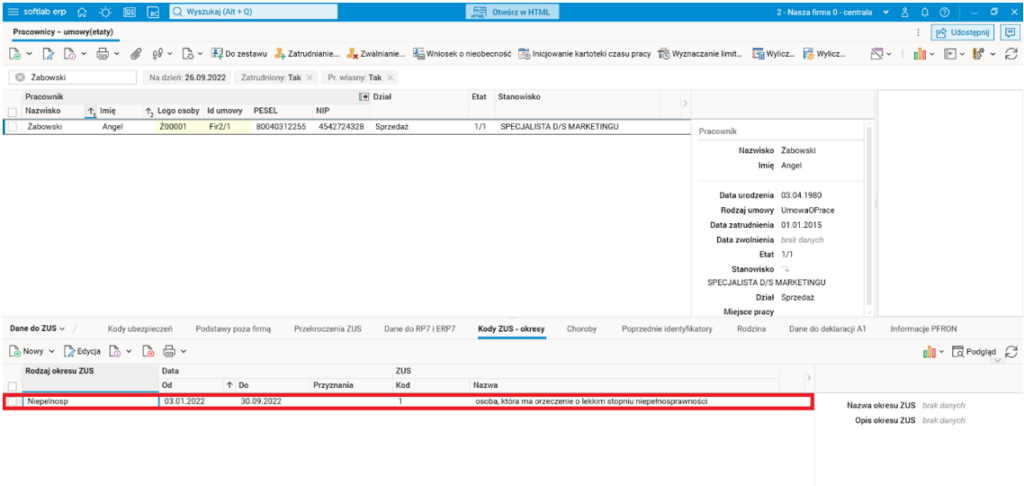
Task: Click the Edycja button
Action: 82,351
